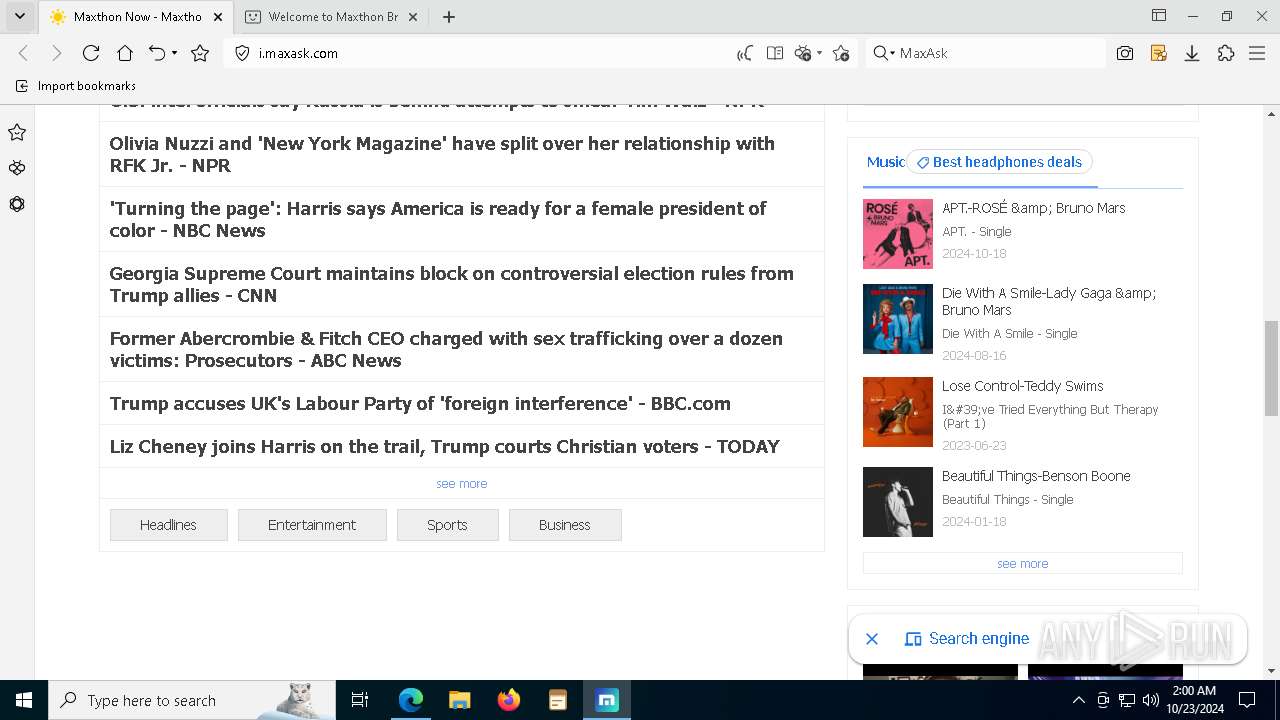Take a screenshot with the camera icon
Image resolution: width=1280 pixels, height=720 pixels.
pyautogui.click(x=1125, y=53)
